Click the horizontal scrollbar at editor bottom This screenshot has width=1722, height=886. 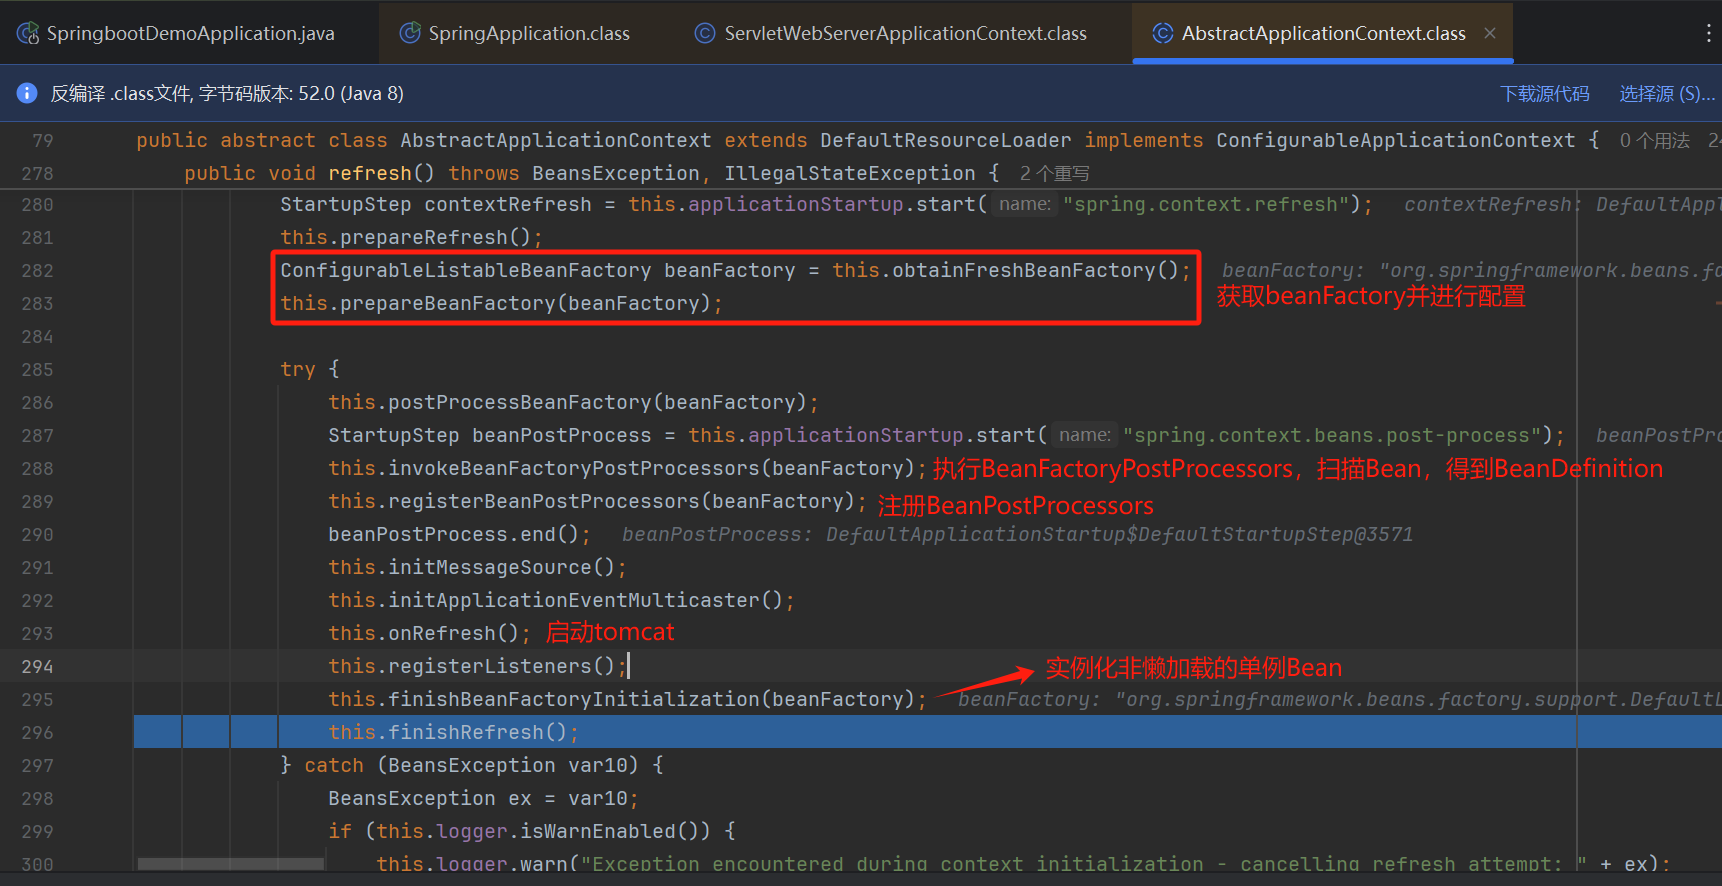(x=230, y=863)
